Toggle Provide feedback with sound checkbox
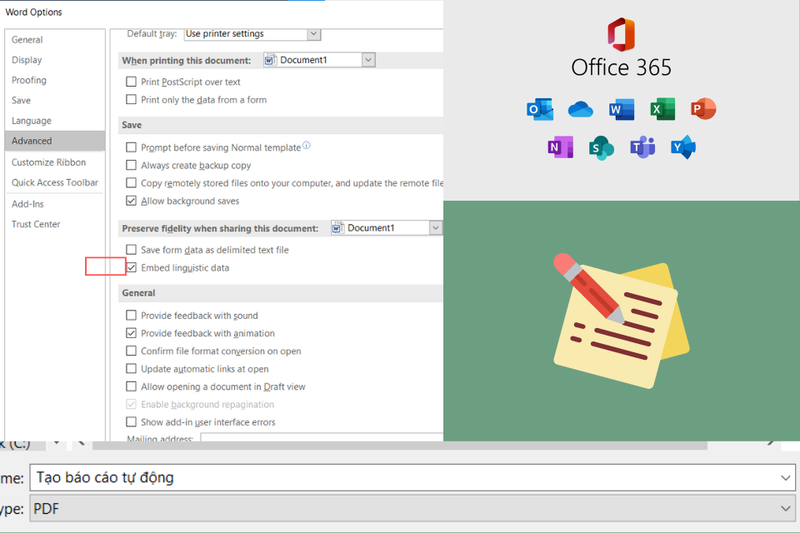This screenshot has width=800, height=533. coord(131,315)
